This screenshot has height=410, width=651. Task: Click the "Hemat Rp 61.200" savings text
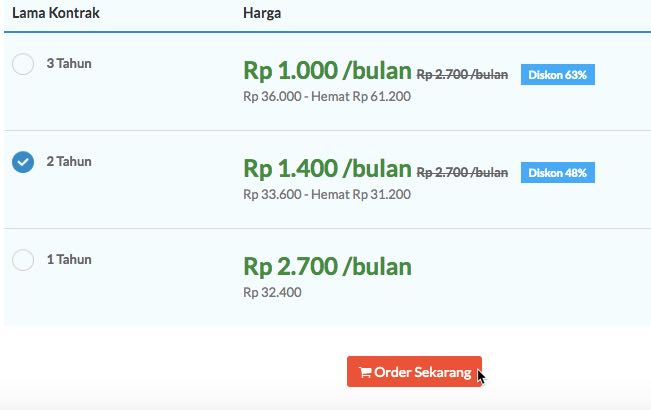click(362, 97)
